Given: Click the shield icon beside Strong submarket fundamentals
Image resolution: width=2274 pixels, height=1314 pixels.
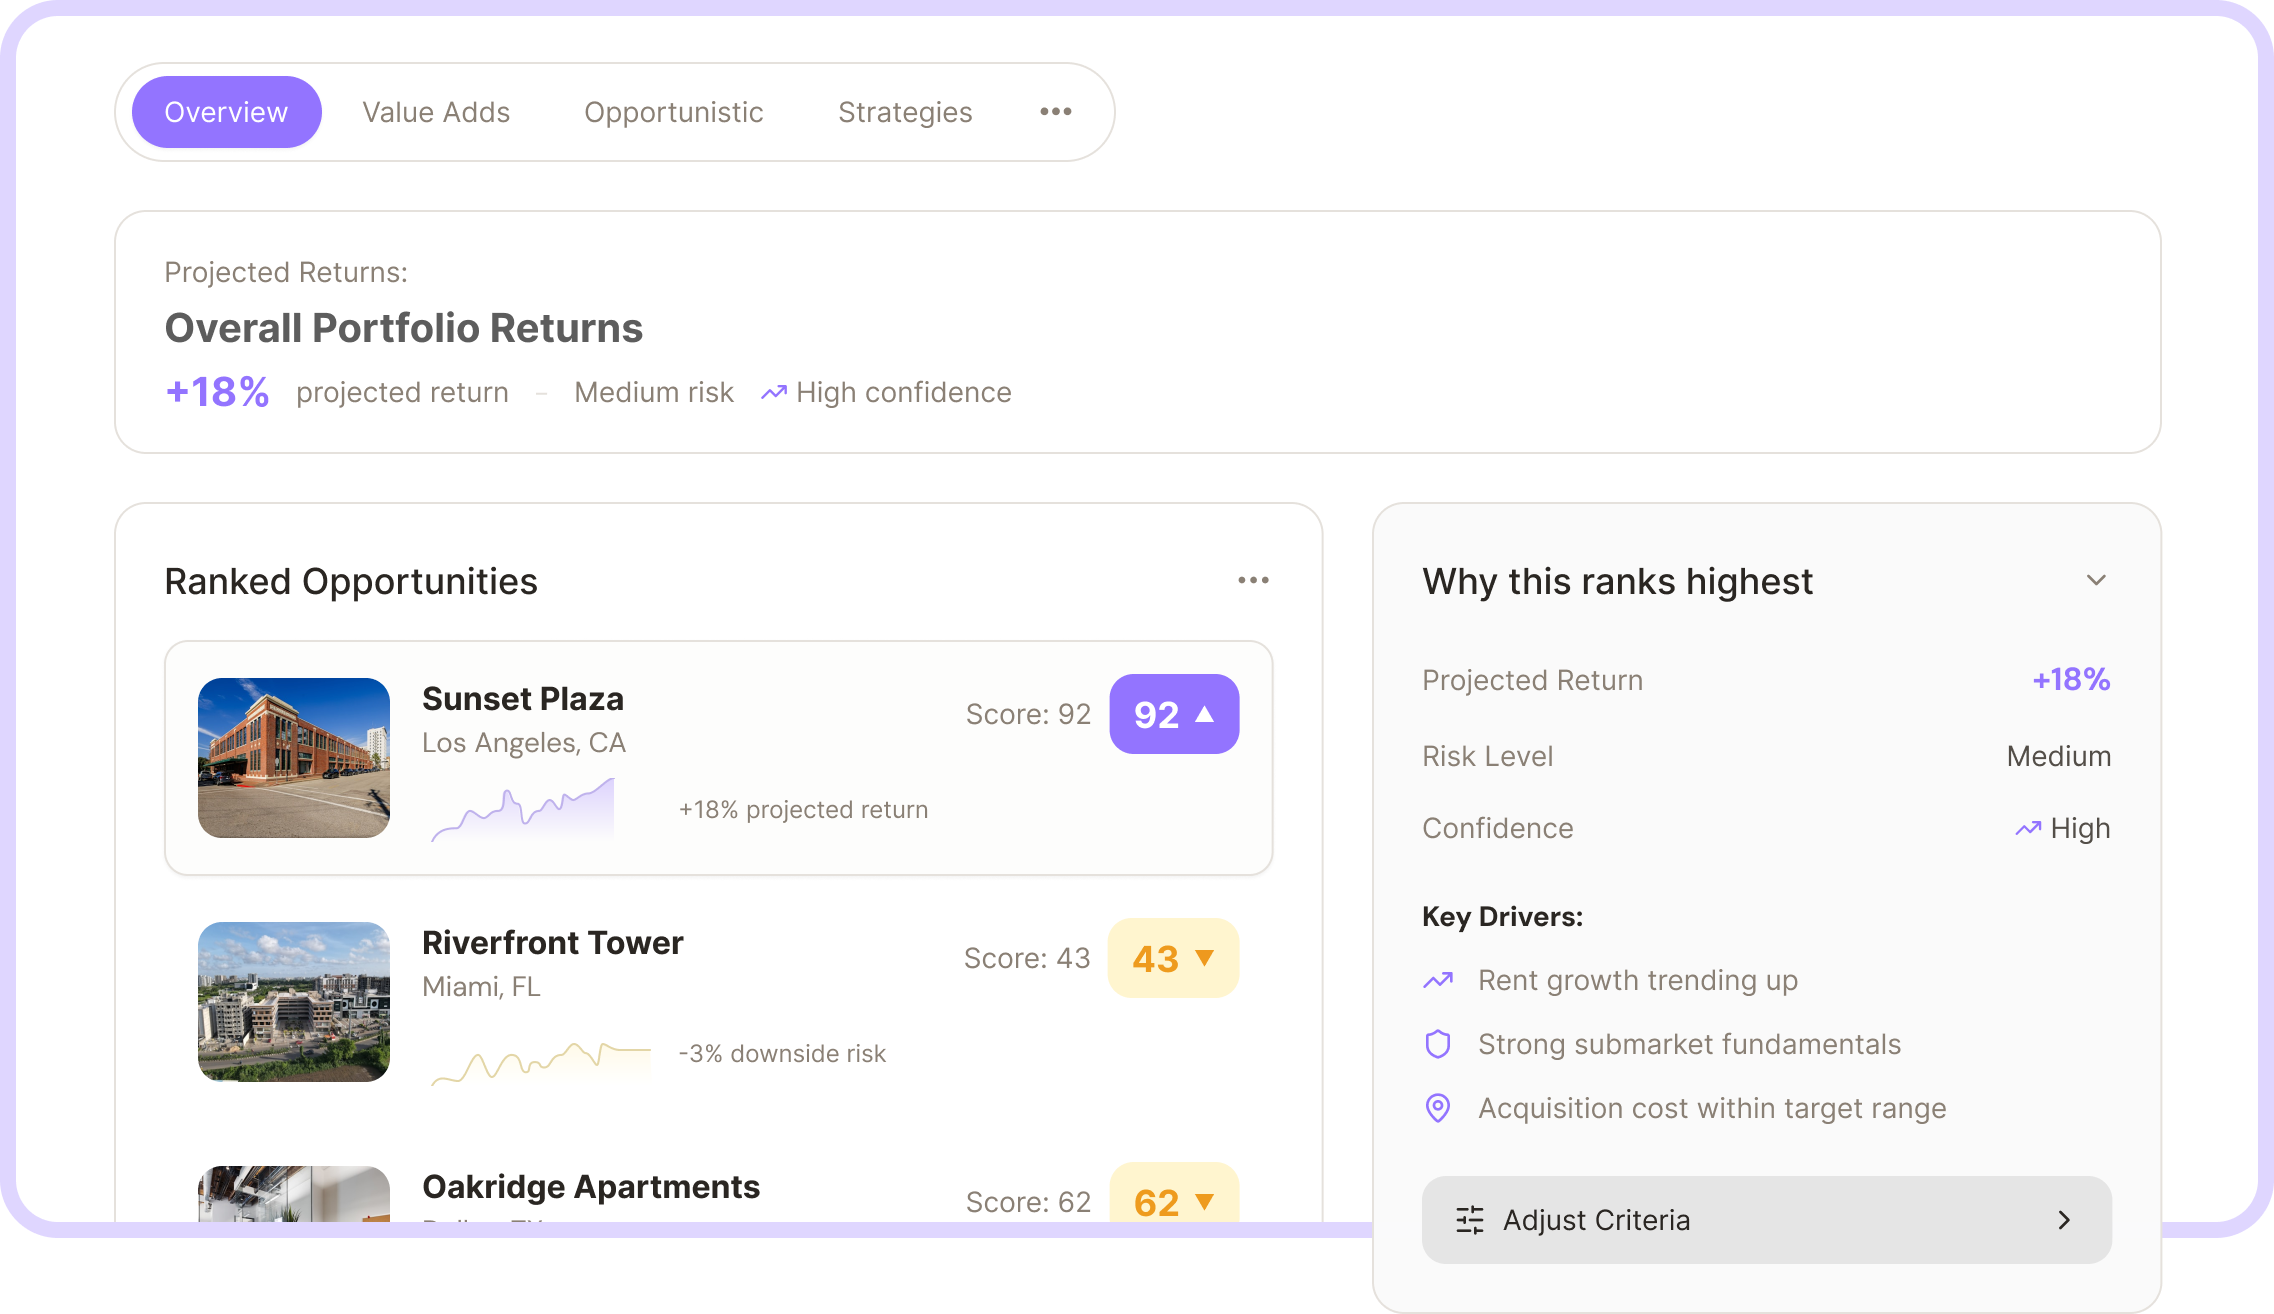Looking at the screenshot, I should [x=1437, y=1044].
